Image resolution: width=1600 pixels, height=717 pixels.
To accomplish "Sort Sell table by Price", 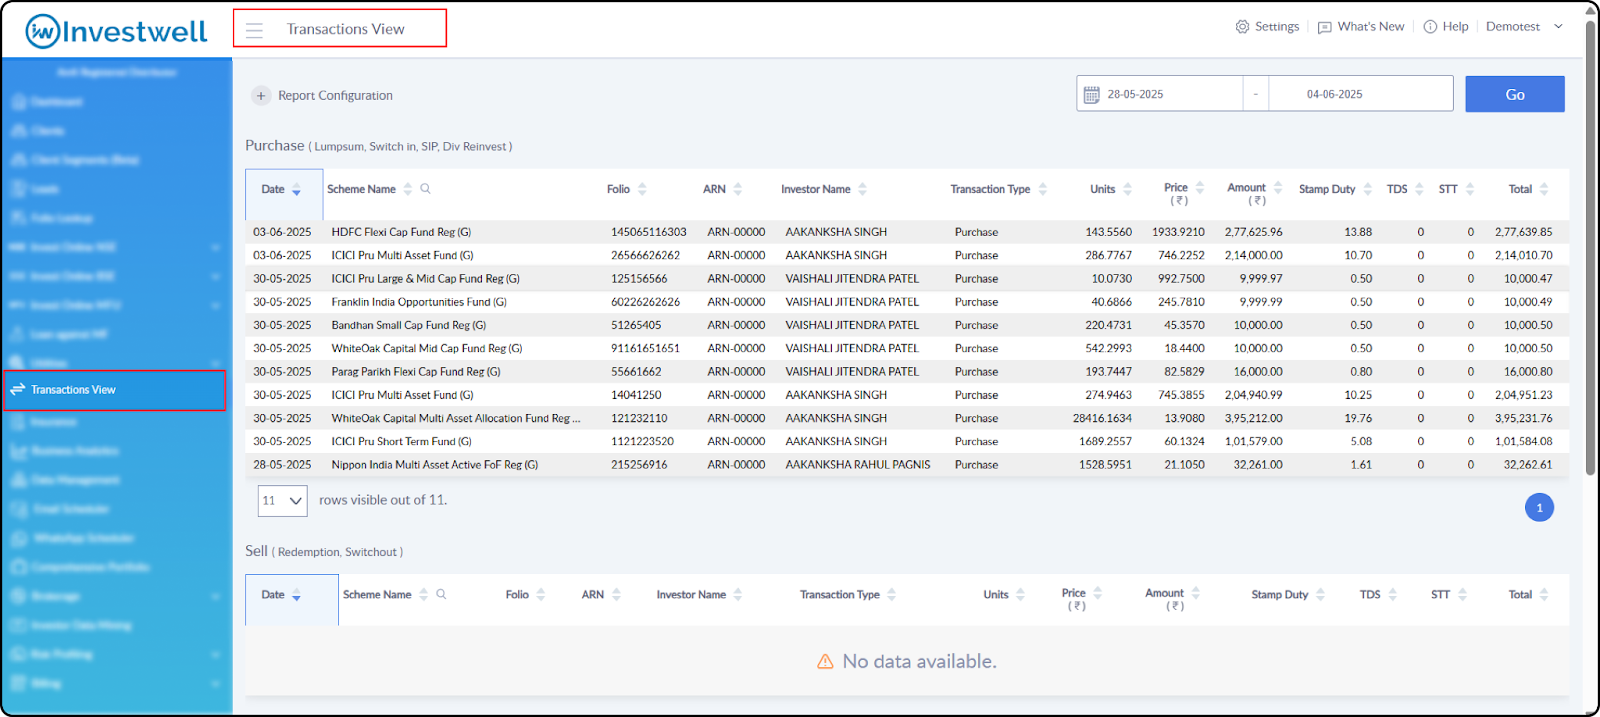I will click(1097, 593).
